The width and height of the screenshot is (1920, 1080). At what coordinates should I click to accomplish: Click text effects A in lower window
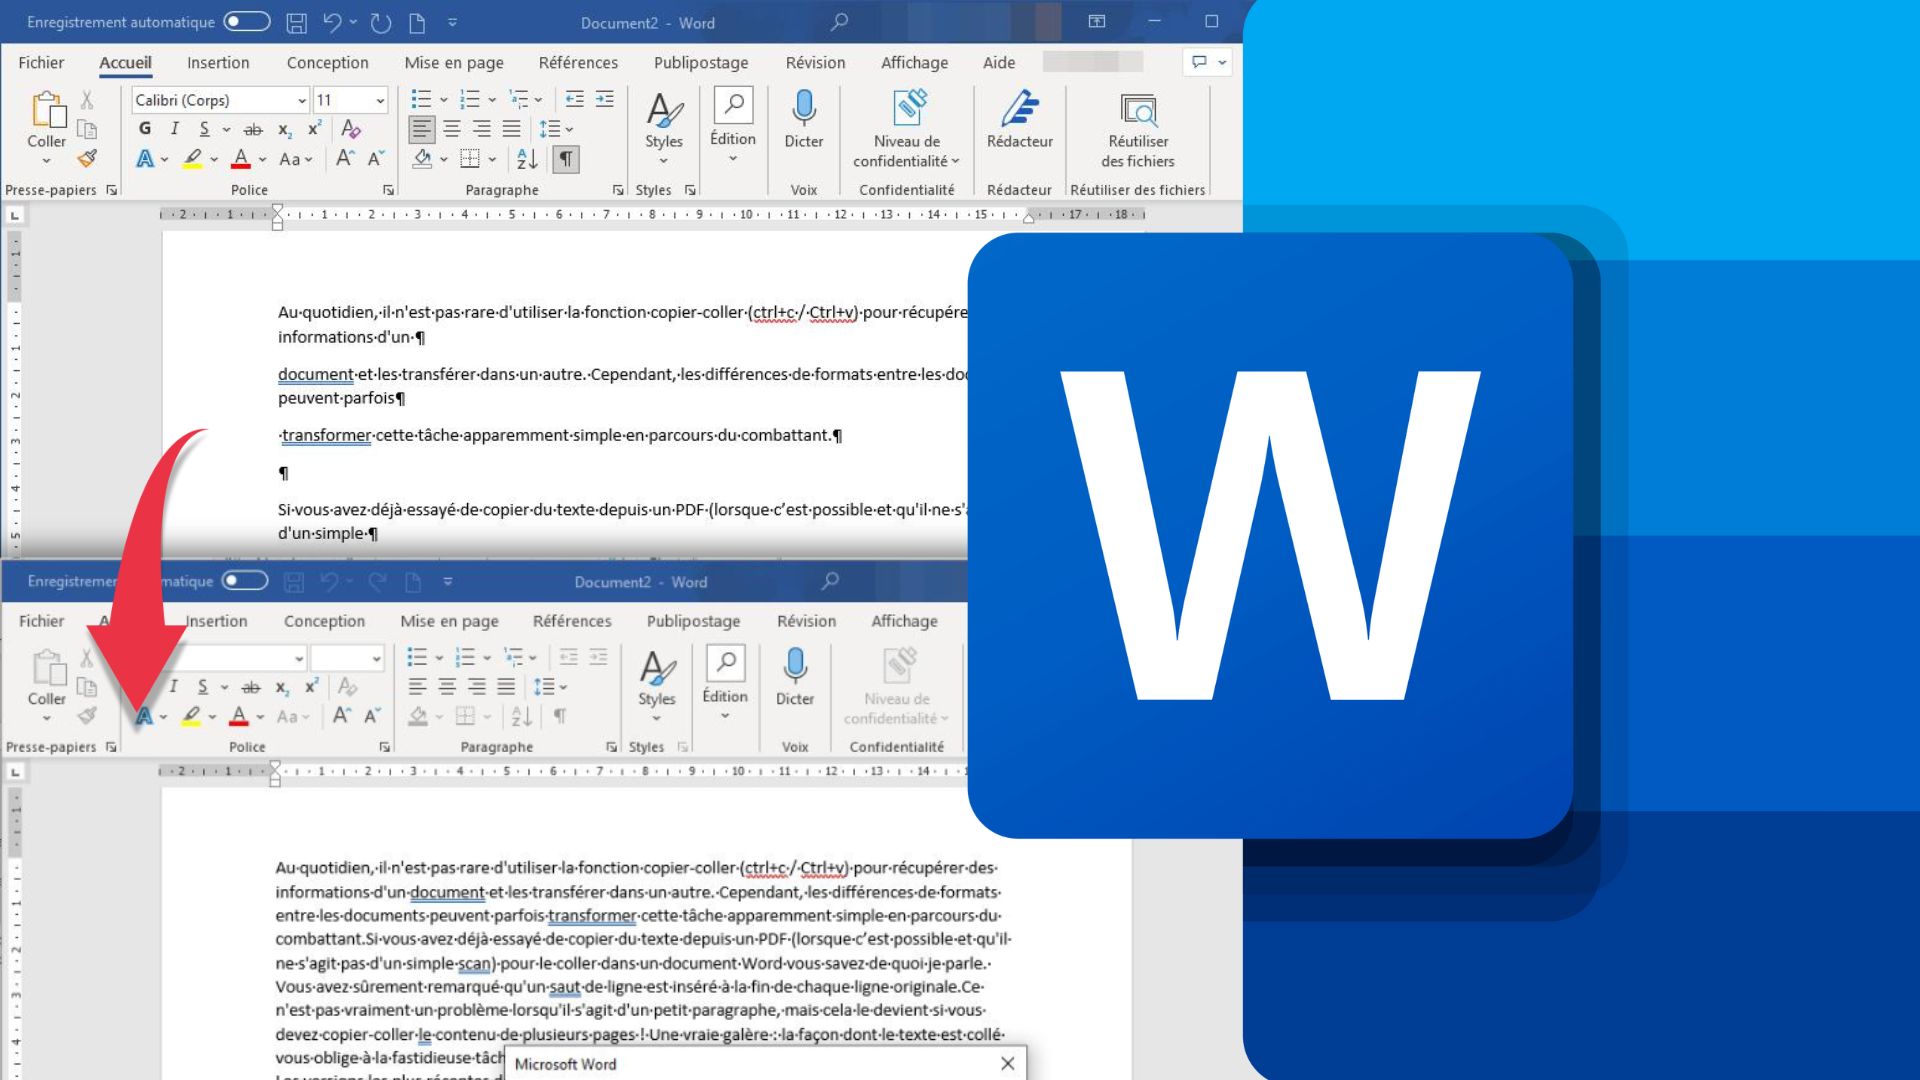(x=145, y=716)
